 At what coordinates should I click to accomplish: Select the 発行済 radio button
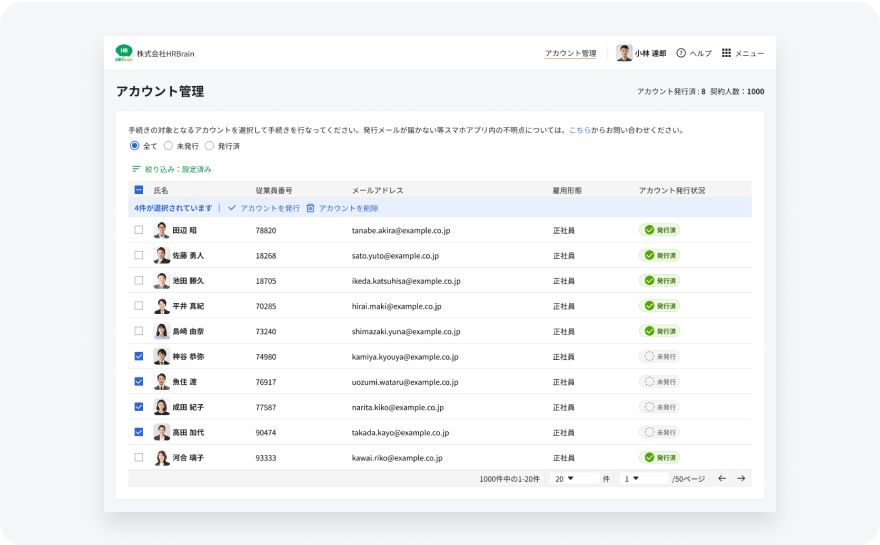pos(209,146)
